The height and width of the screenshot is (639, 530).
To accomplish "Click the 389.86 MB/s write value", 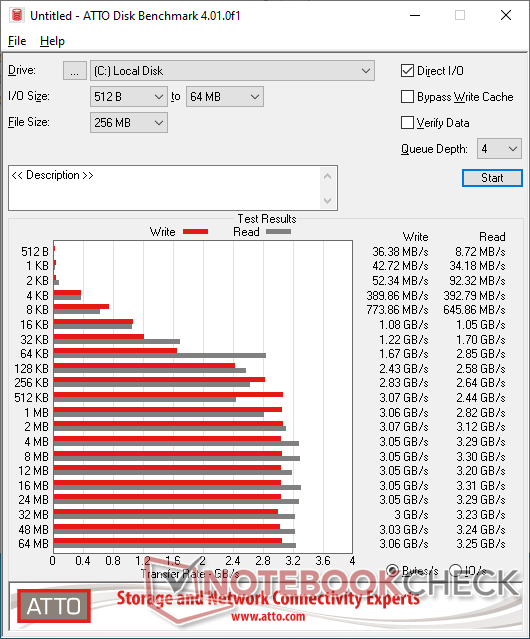I will [397, 295].
